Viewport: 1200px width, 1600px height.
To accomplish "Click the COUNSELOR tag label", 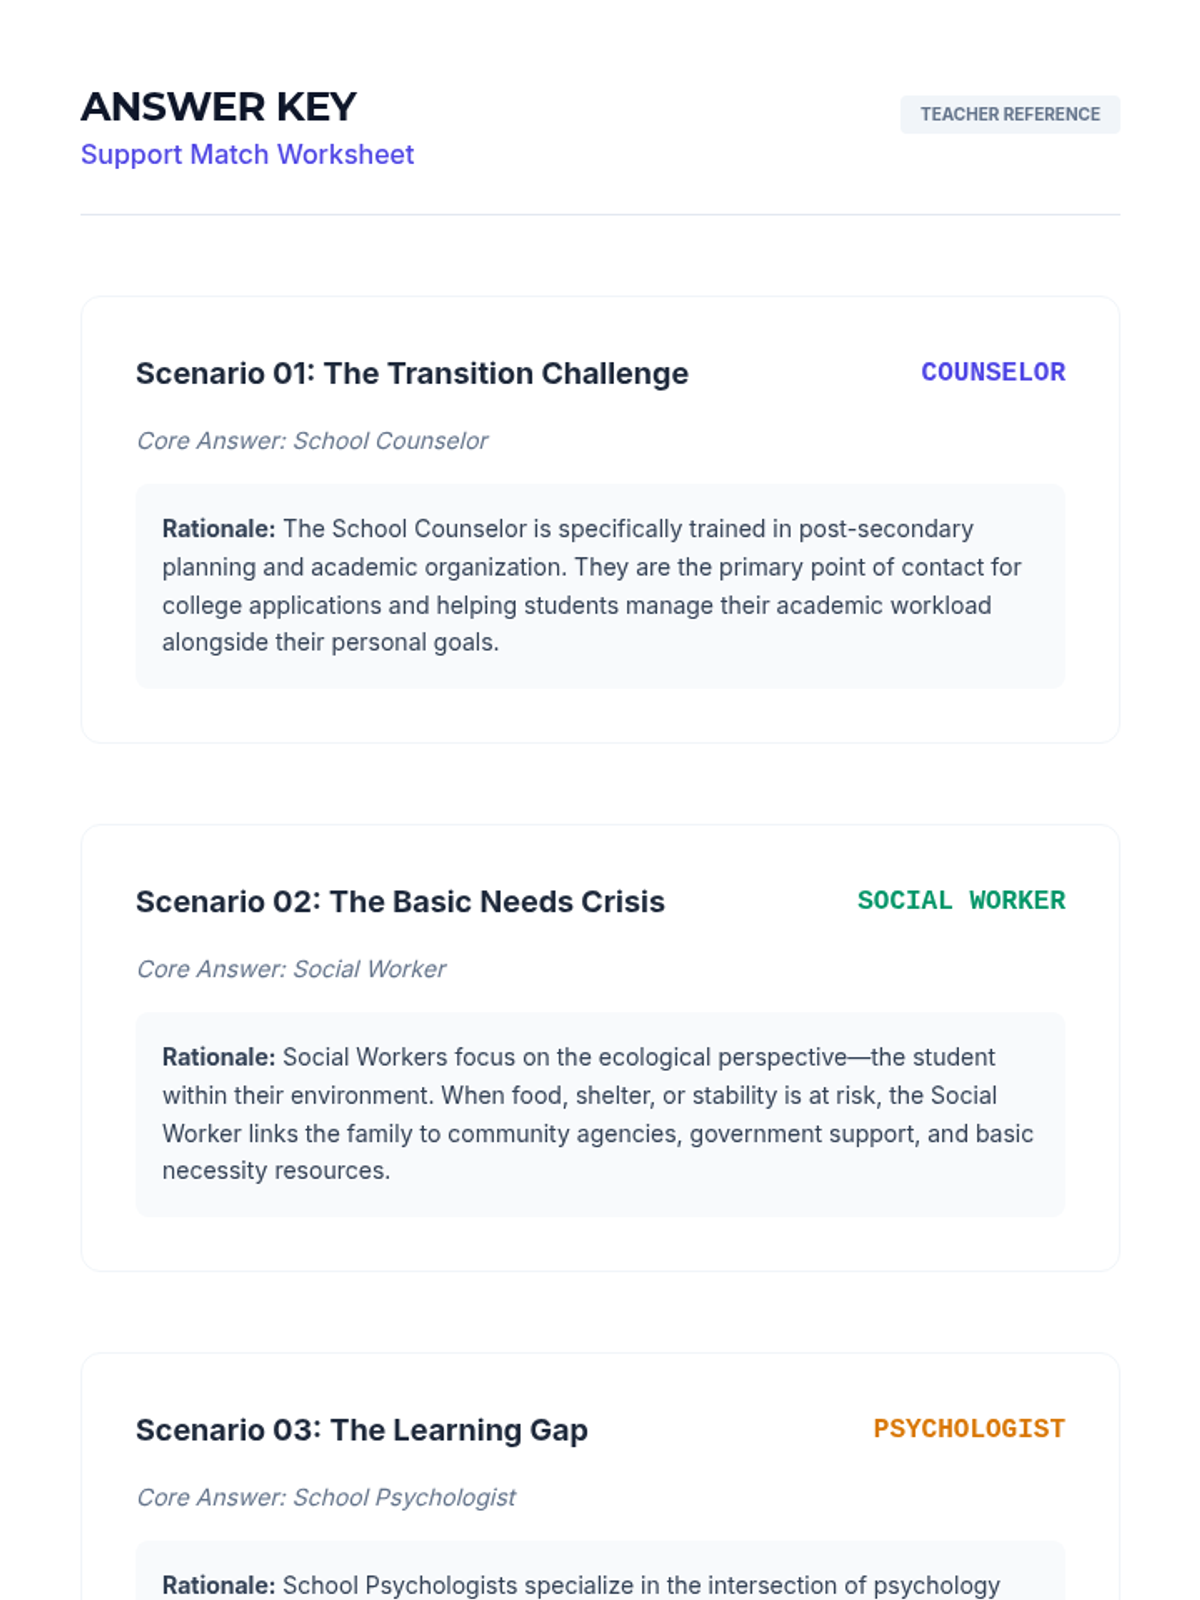I will [x=993, y=372].
